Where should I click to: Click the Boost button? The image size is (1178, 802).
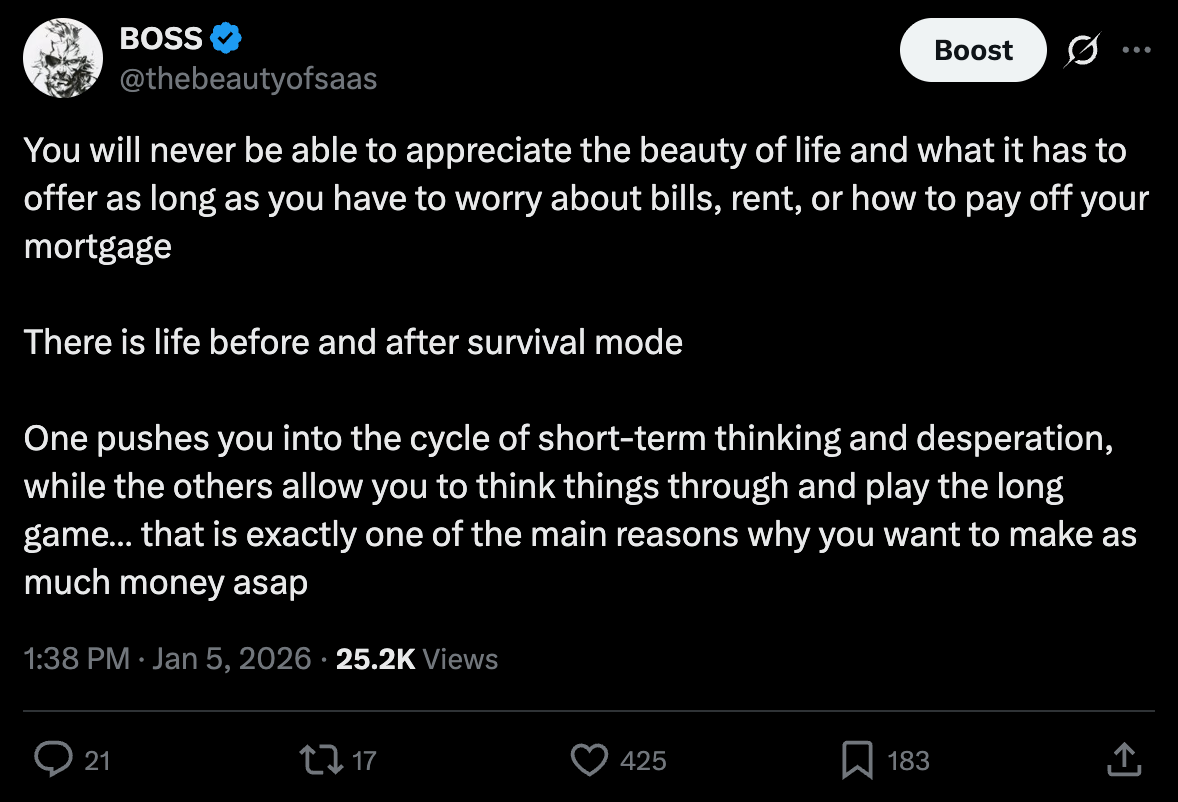pos(973,50)
